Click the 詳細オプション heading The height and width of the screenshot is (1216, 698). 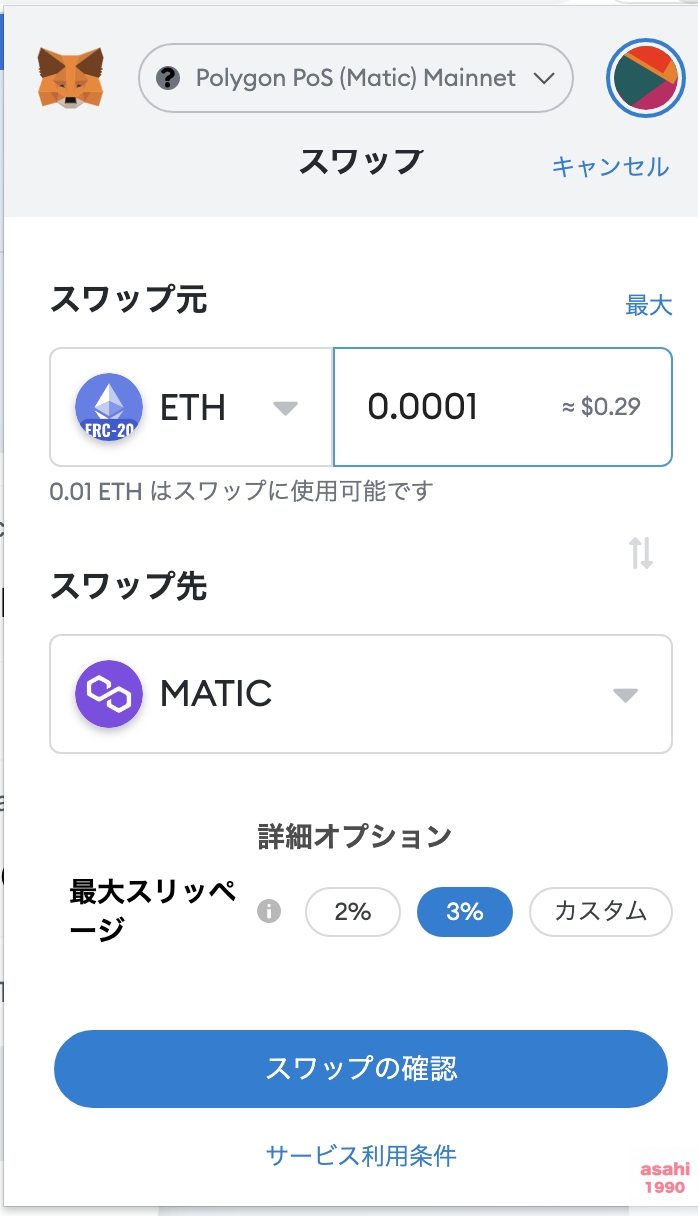(x=355, y=836)
